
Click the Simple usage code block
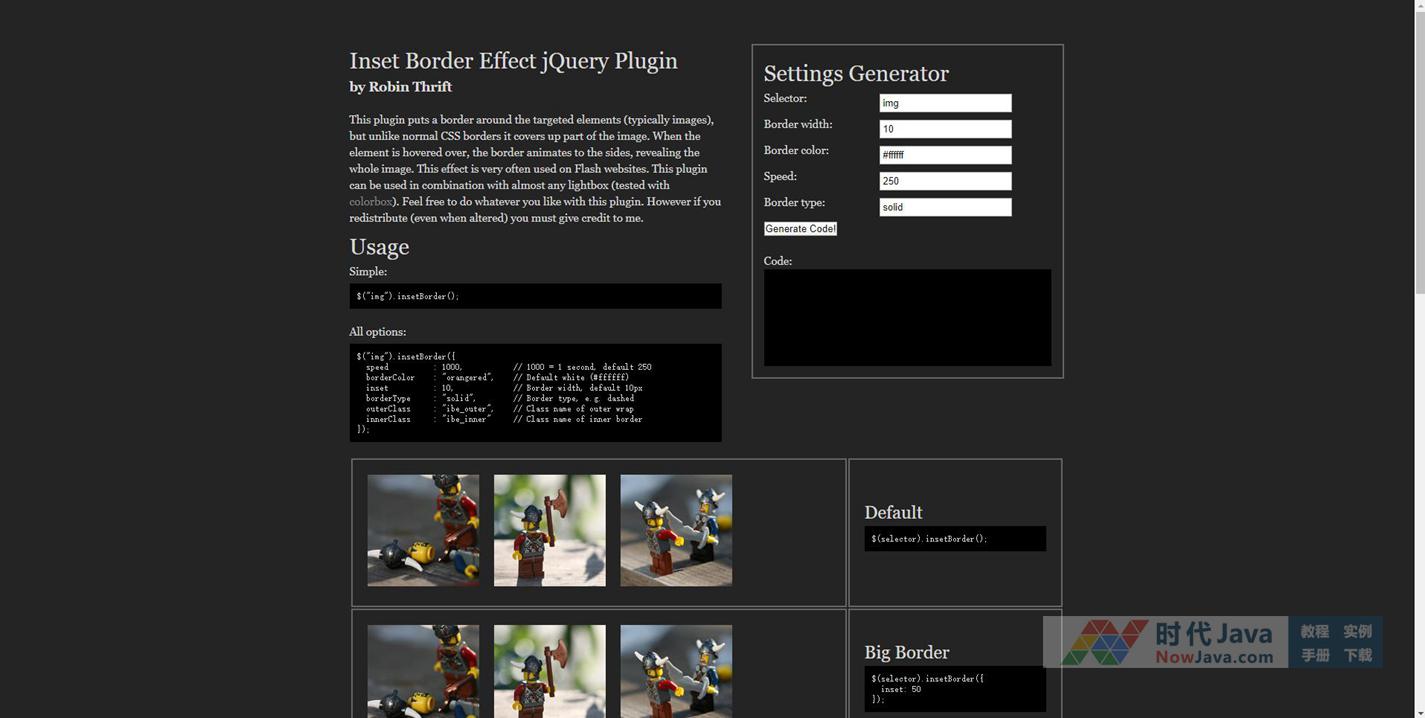click(x=535, y=296)
